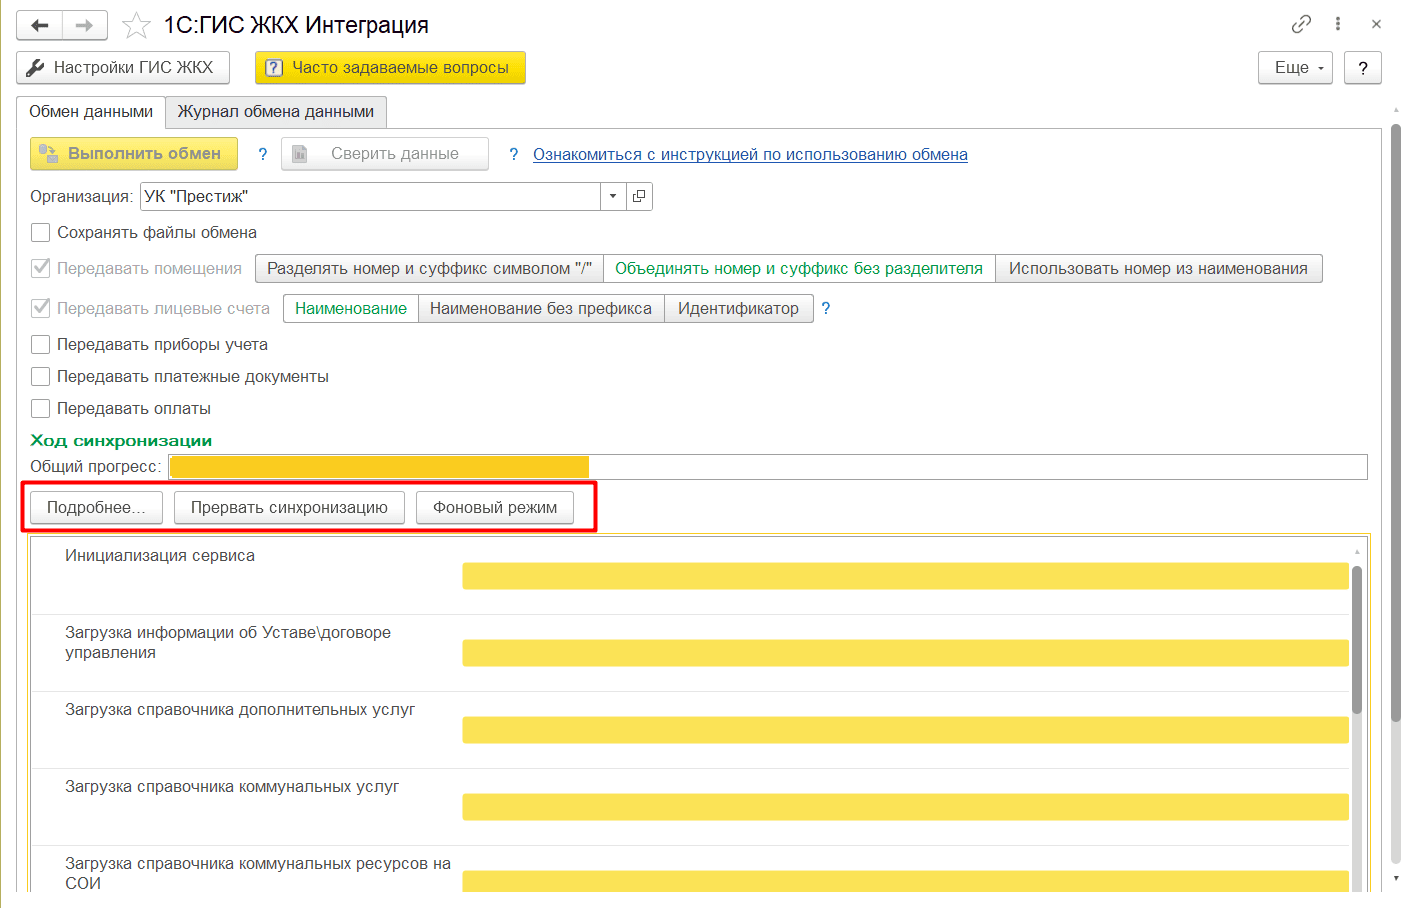The width and height of the screenshot is (1406, 908).
Task: Toggle the Передавать оплаты checkbox
Action: point(41,409)
